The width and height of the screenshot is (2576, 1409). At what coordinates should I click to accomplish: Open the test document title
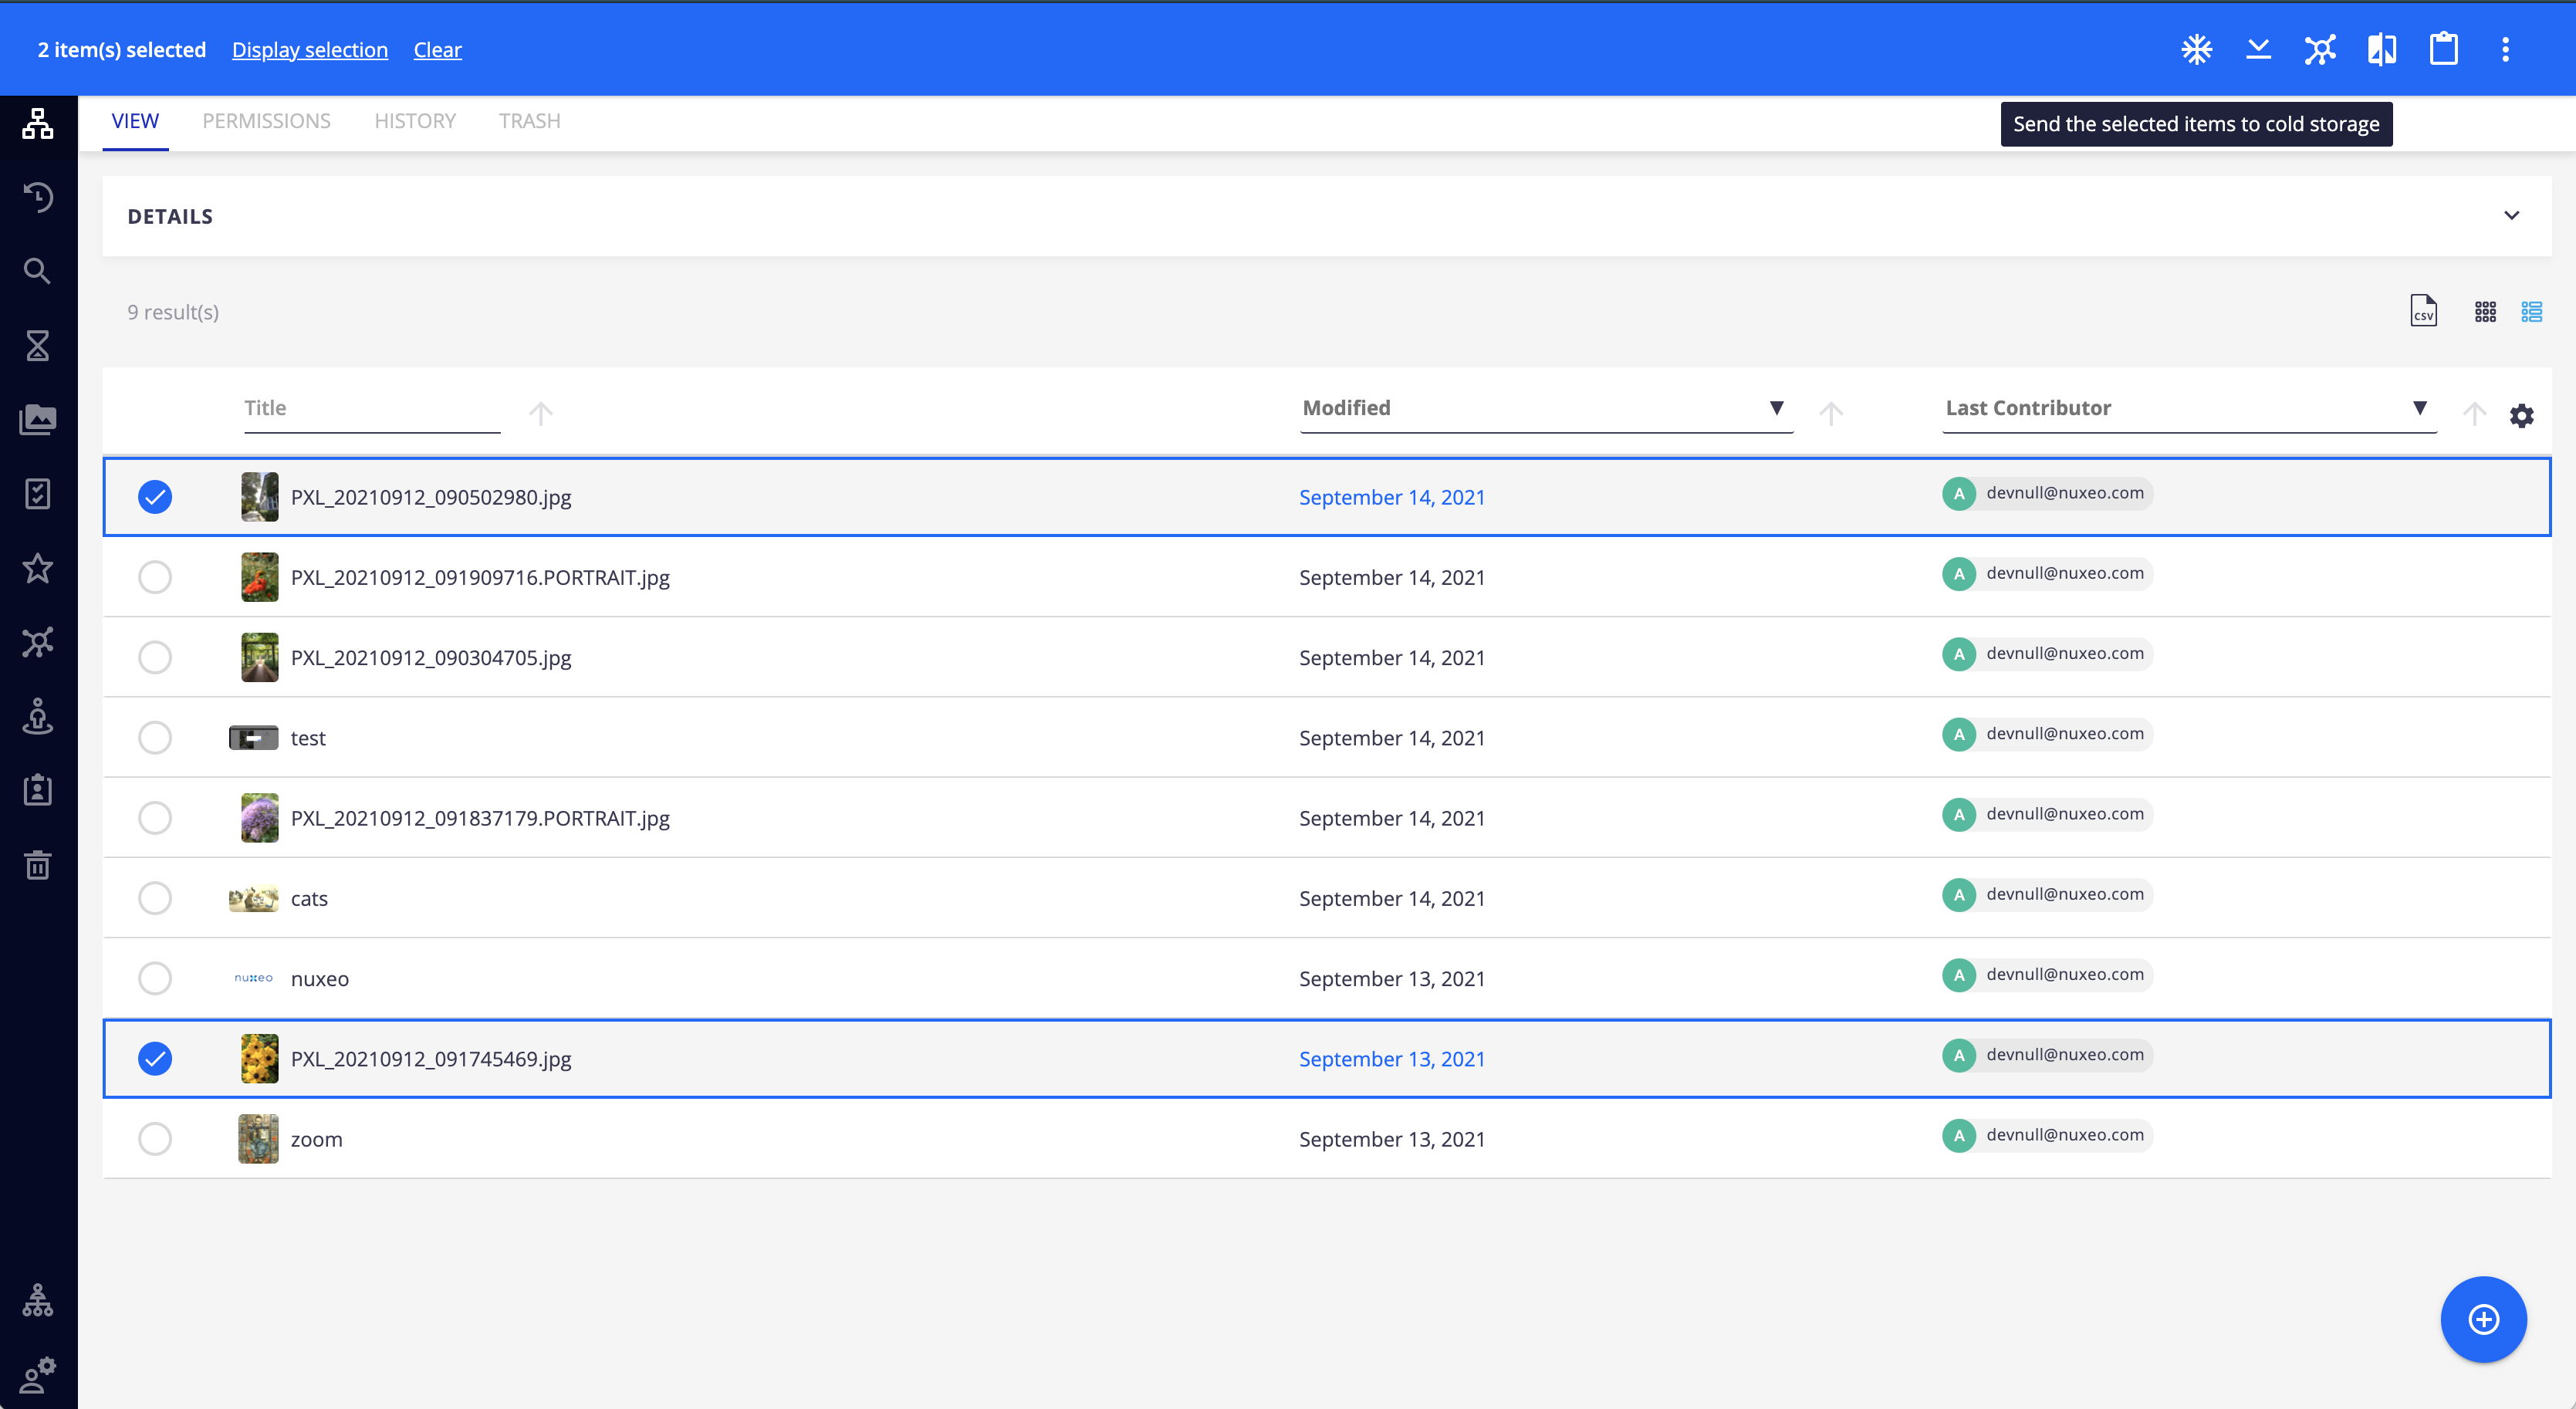(308, 738)
